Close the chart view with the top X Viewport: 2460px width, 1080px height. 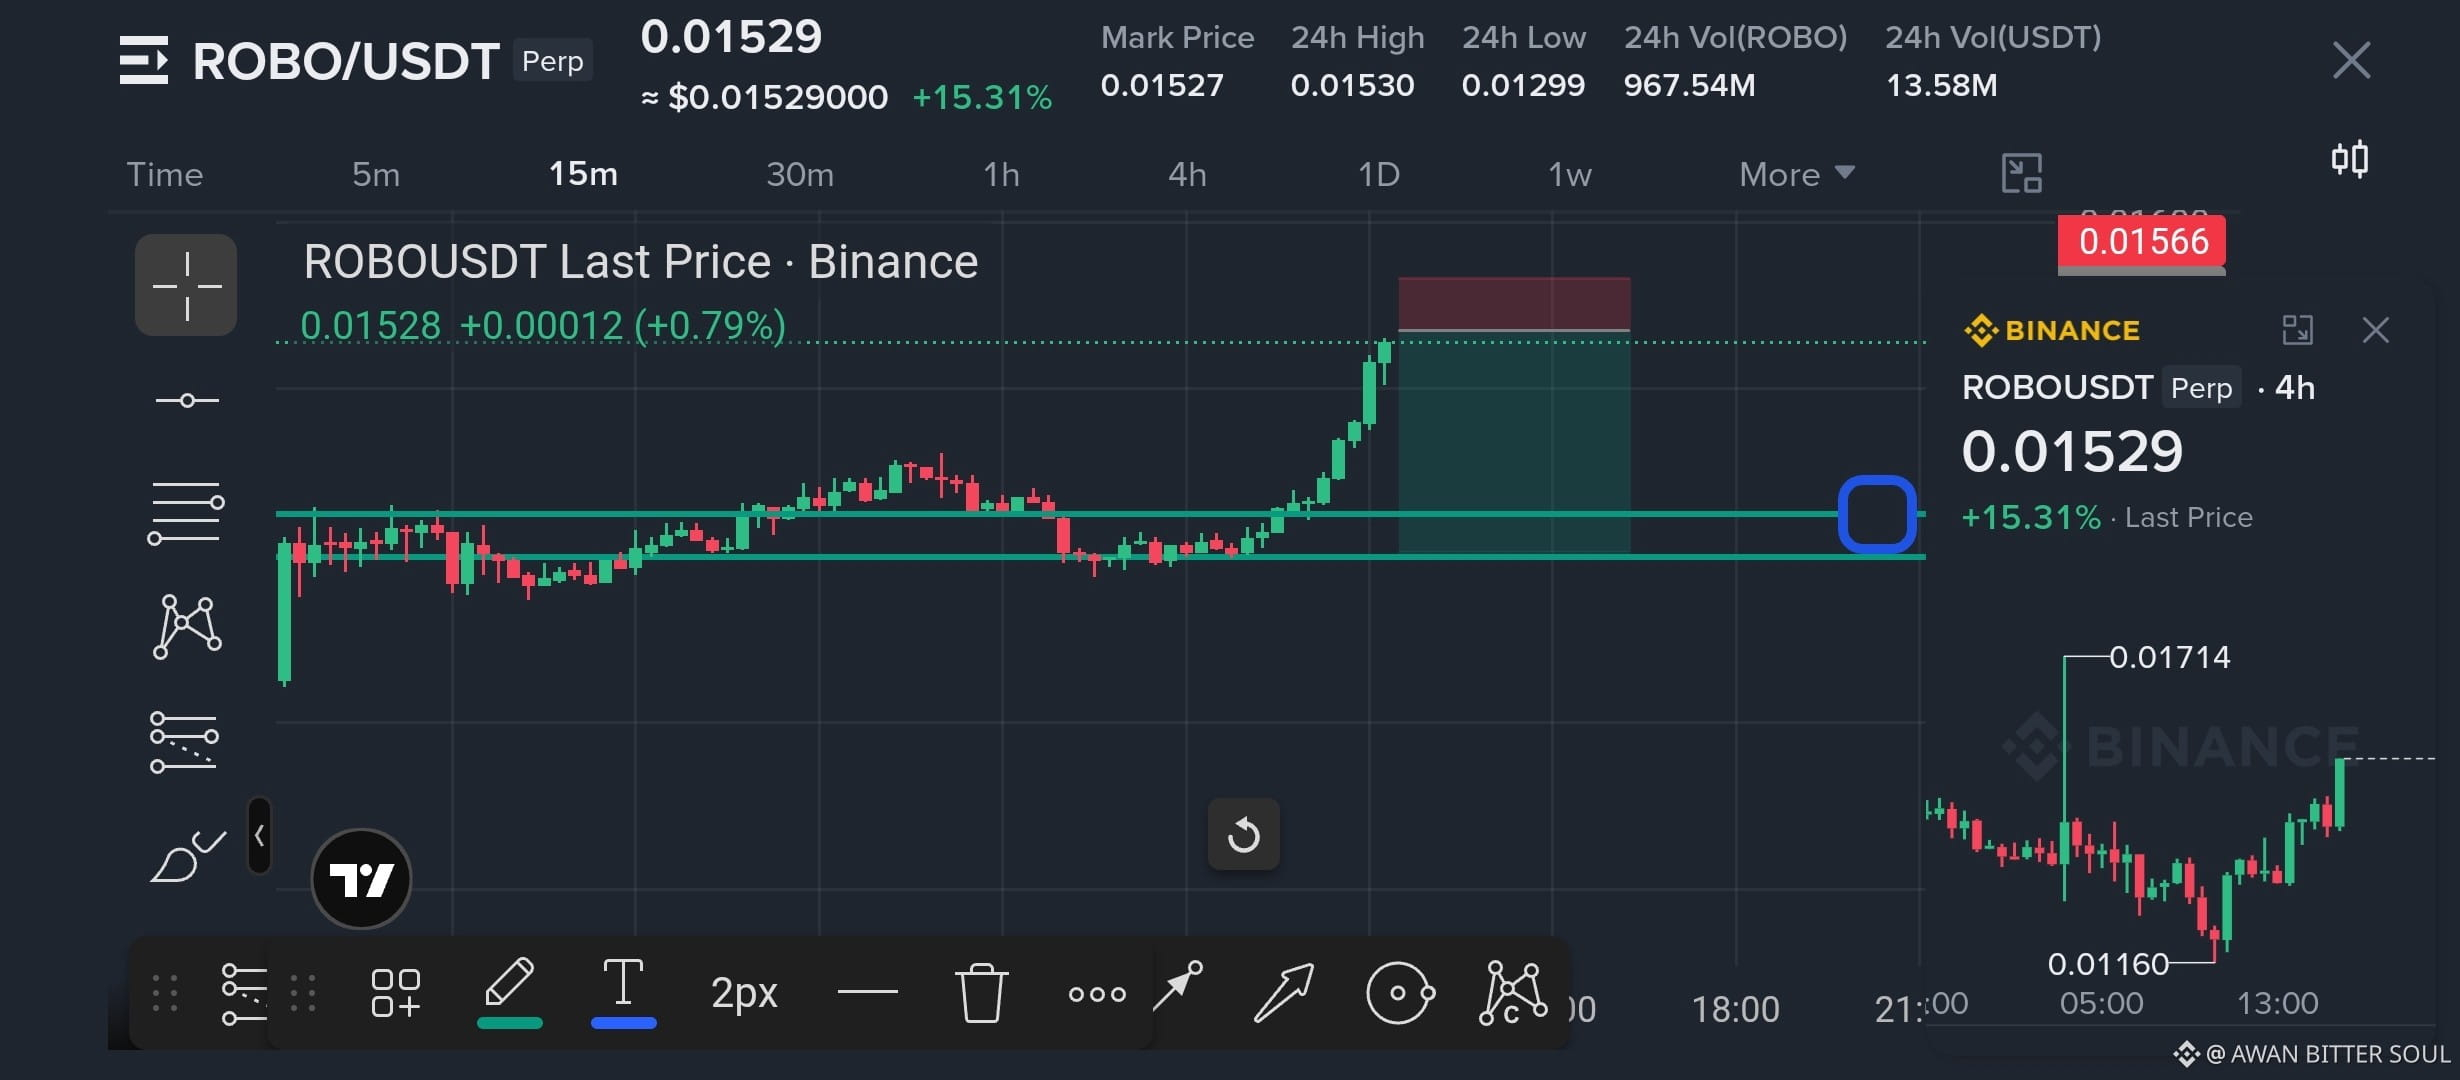(2351, 60)
